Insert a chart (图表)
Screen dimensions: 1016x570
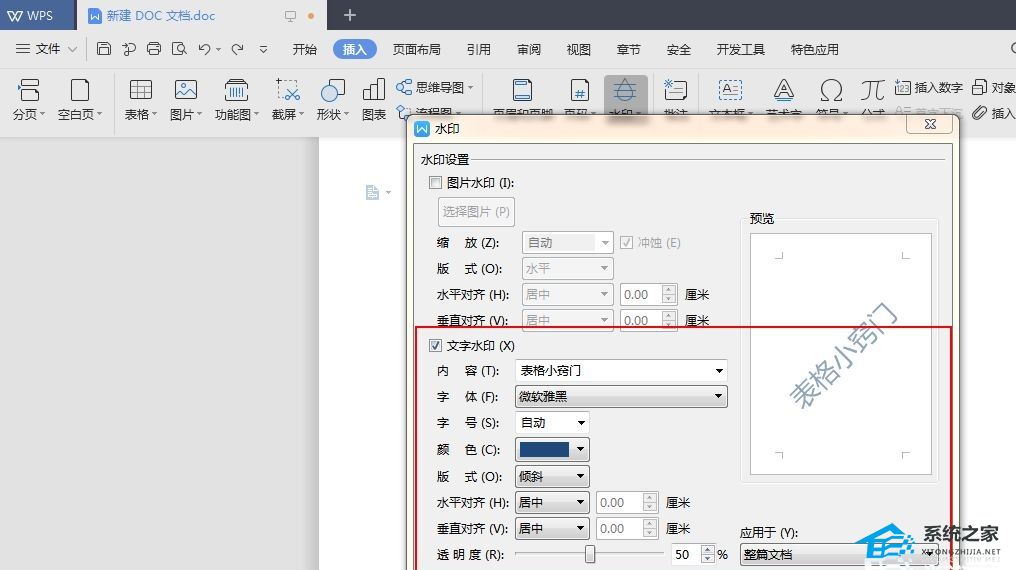[x=374, y=99]
